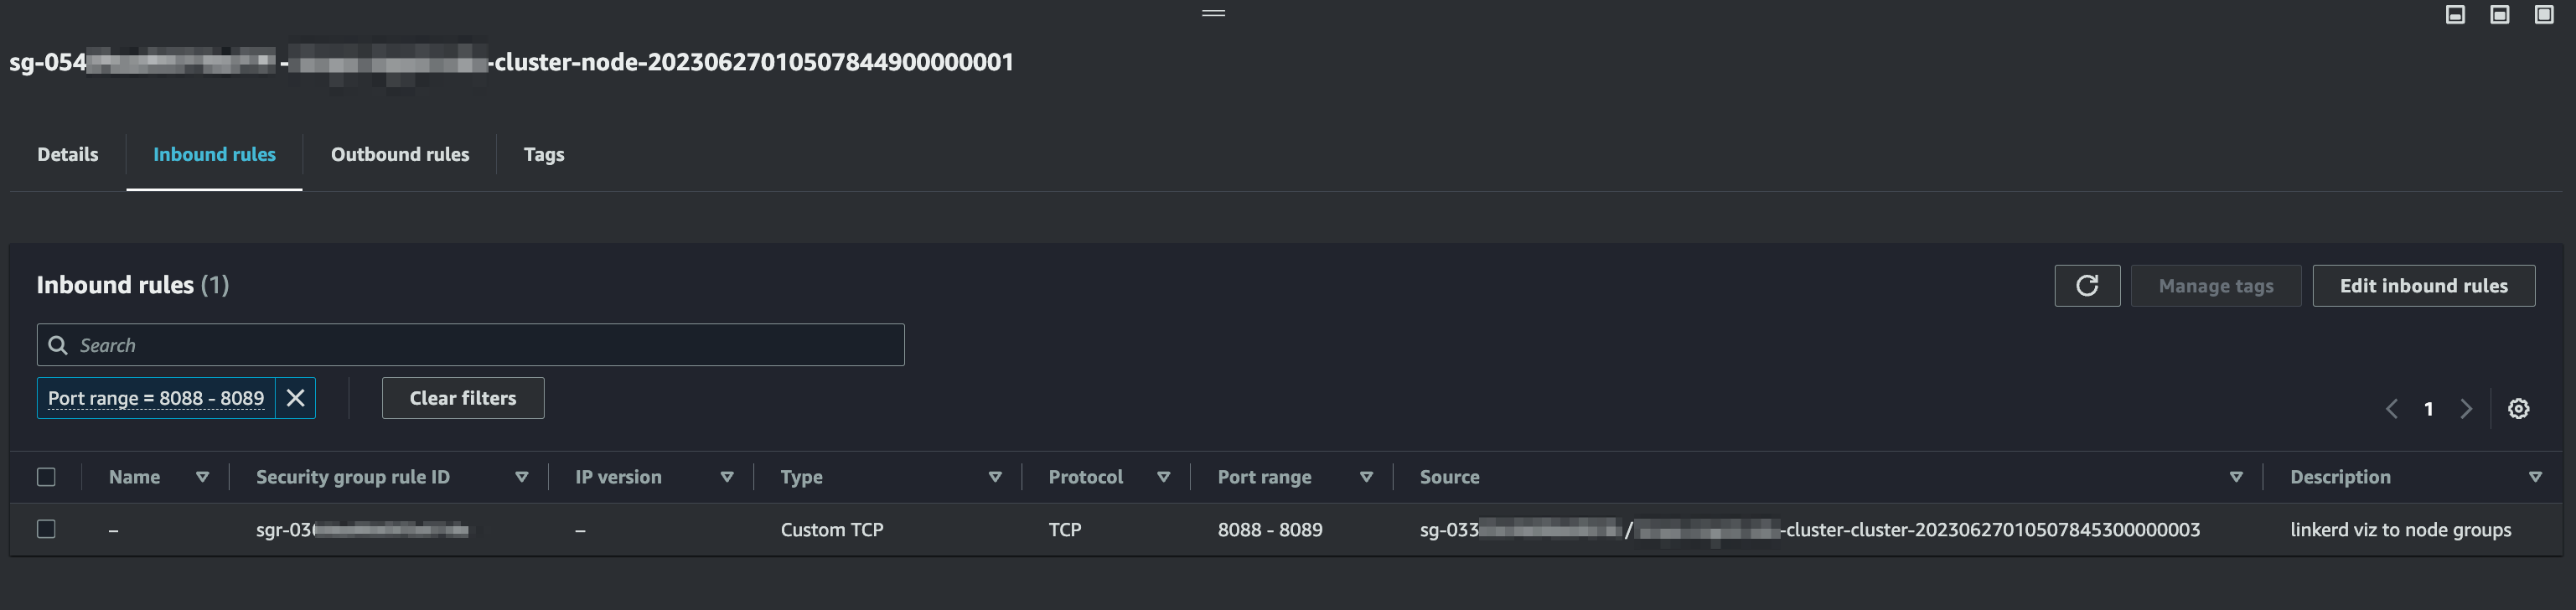Switch to the Tags tab
This screenshot has height=610, width=2576.
pos(544,154)
